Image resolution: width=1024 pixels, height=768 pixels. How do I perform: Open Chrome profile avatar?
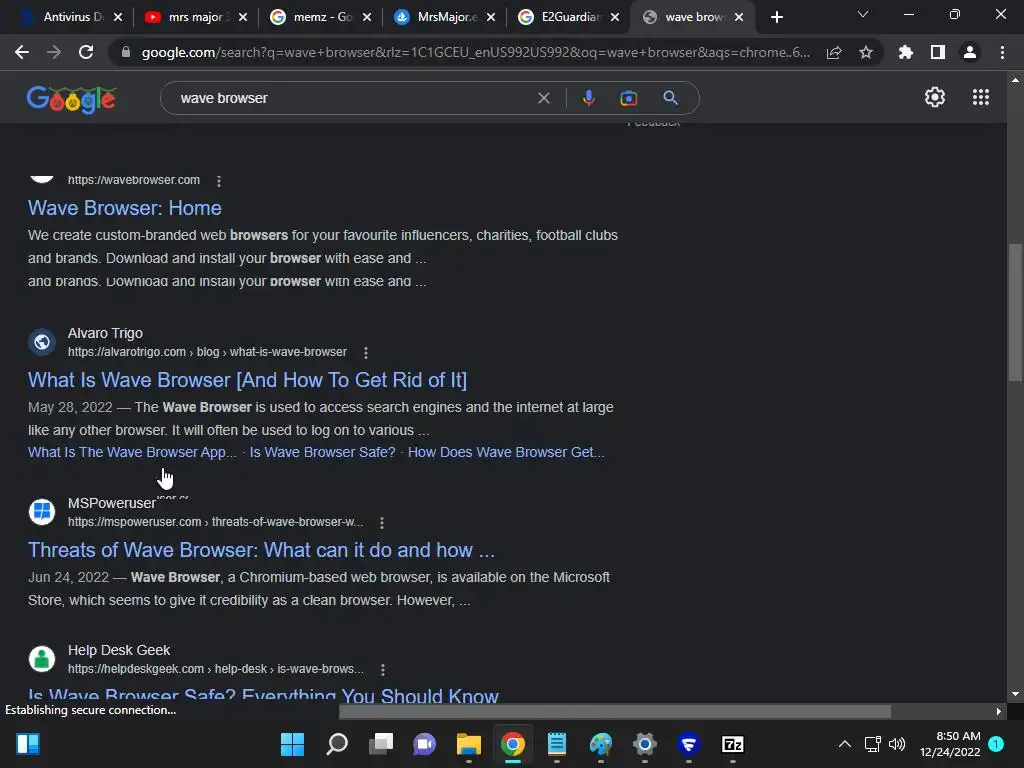970,52
